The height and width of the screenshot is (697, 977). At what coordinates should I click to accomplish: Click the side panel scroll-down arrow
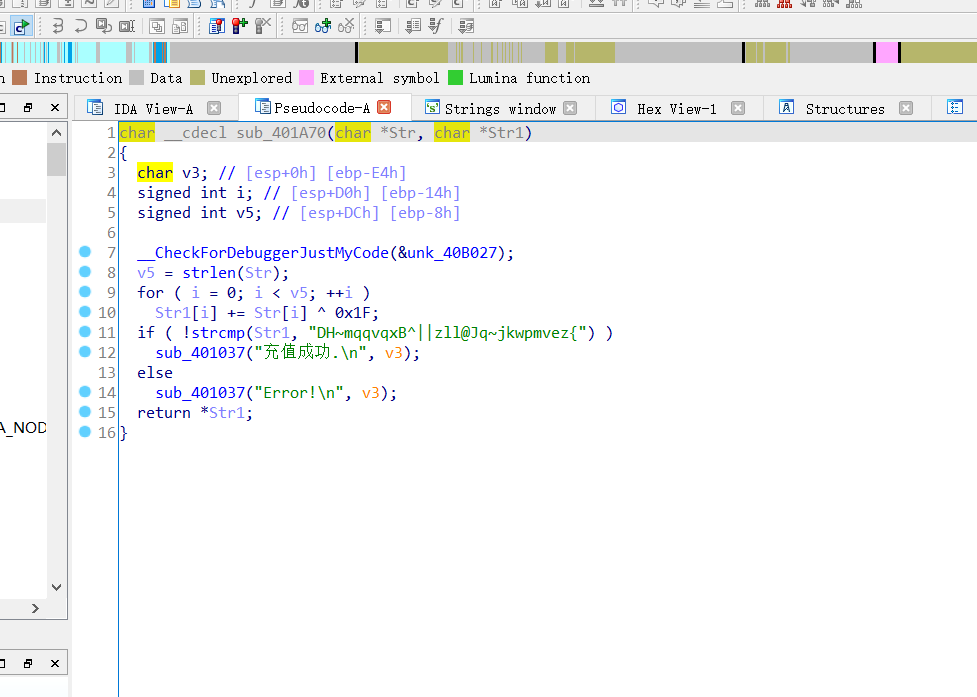[57, 587]
